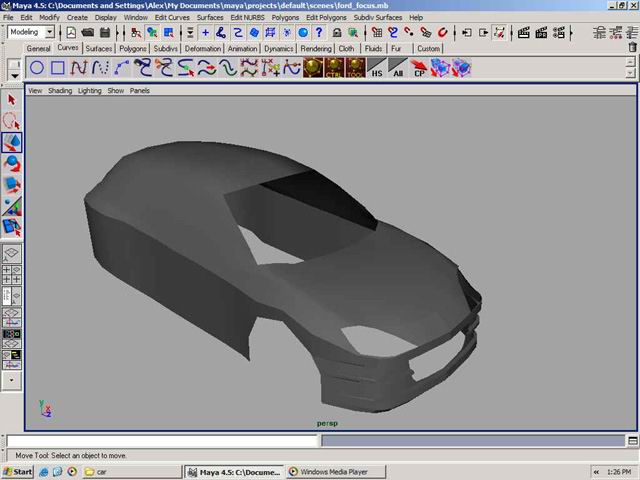Image resolution: width=640 pixels, height=480 pixels.
Task: Toggle the magnet snap icon in status line
Action: point(441,32)
